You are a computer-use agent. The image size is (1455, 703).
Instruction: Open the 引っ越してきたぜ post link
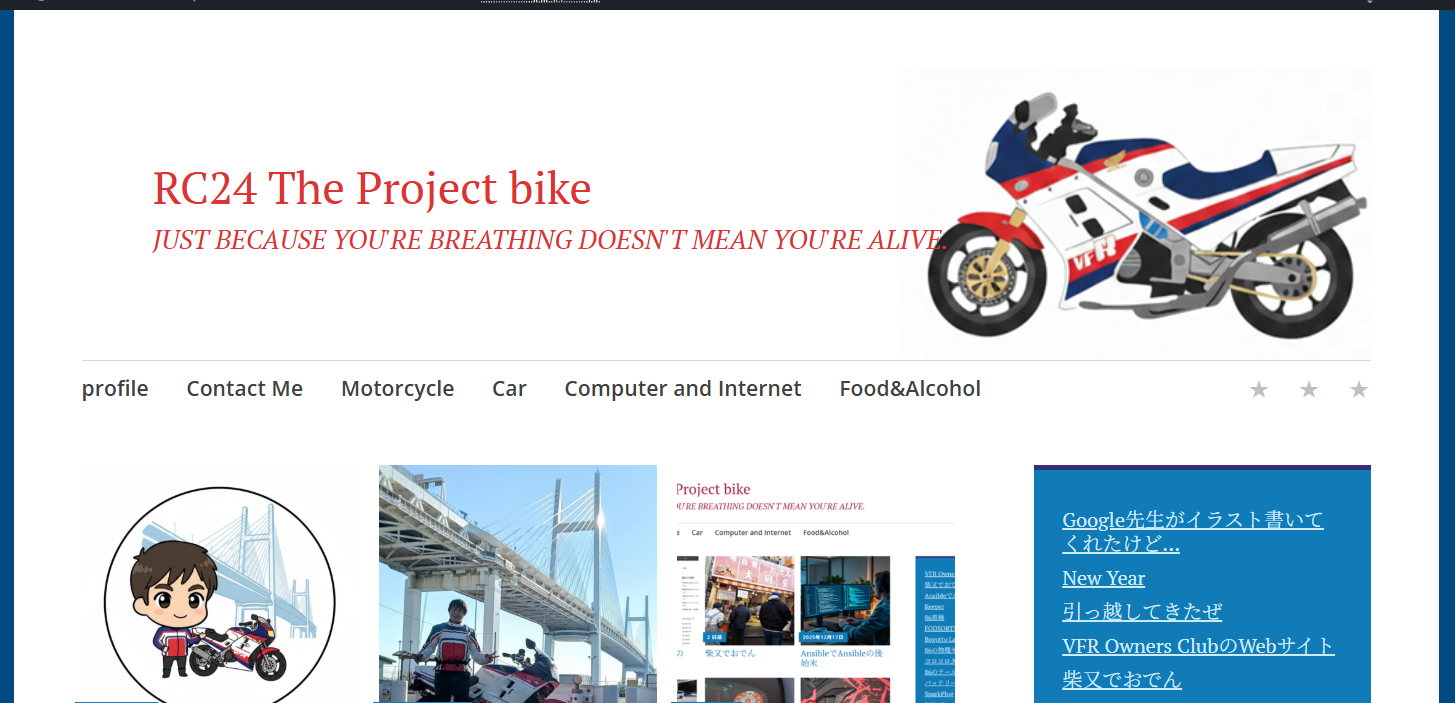pyautogui.click(x=1142, y=611)
